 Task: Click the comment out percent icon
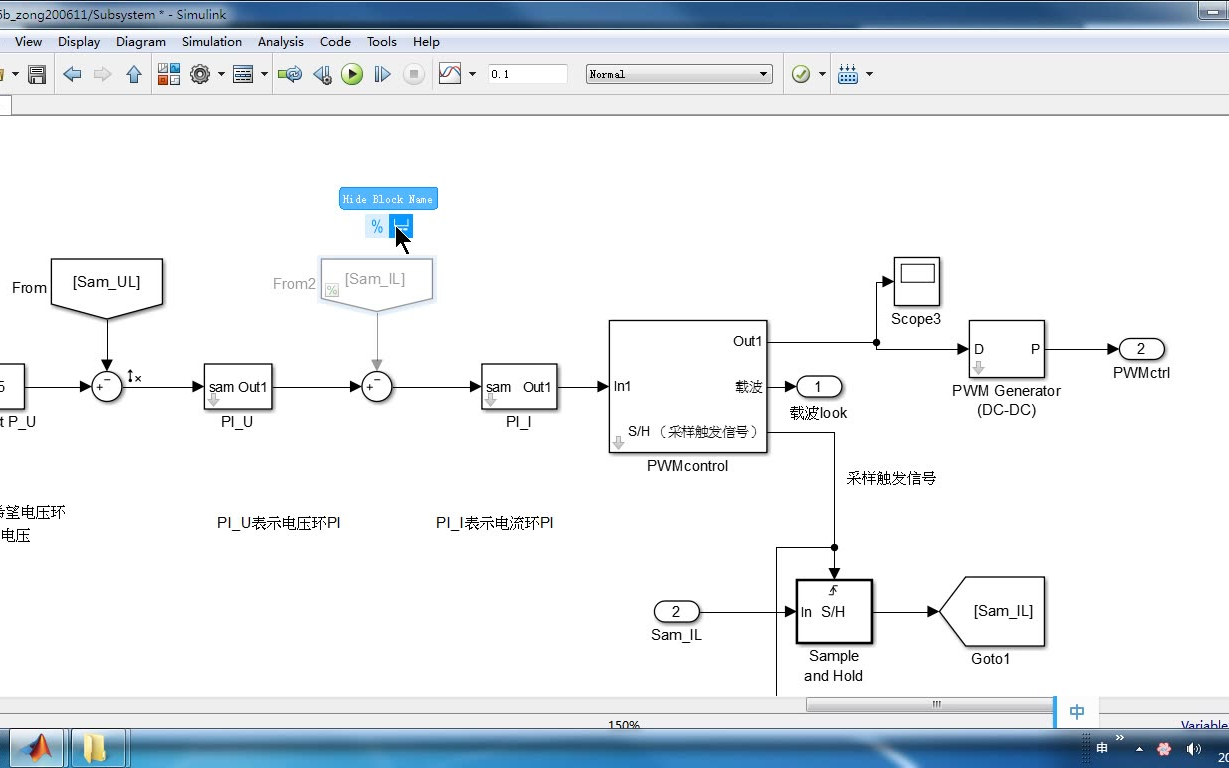point(377,227)
